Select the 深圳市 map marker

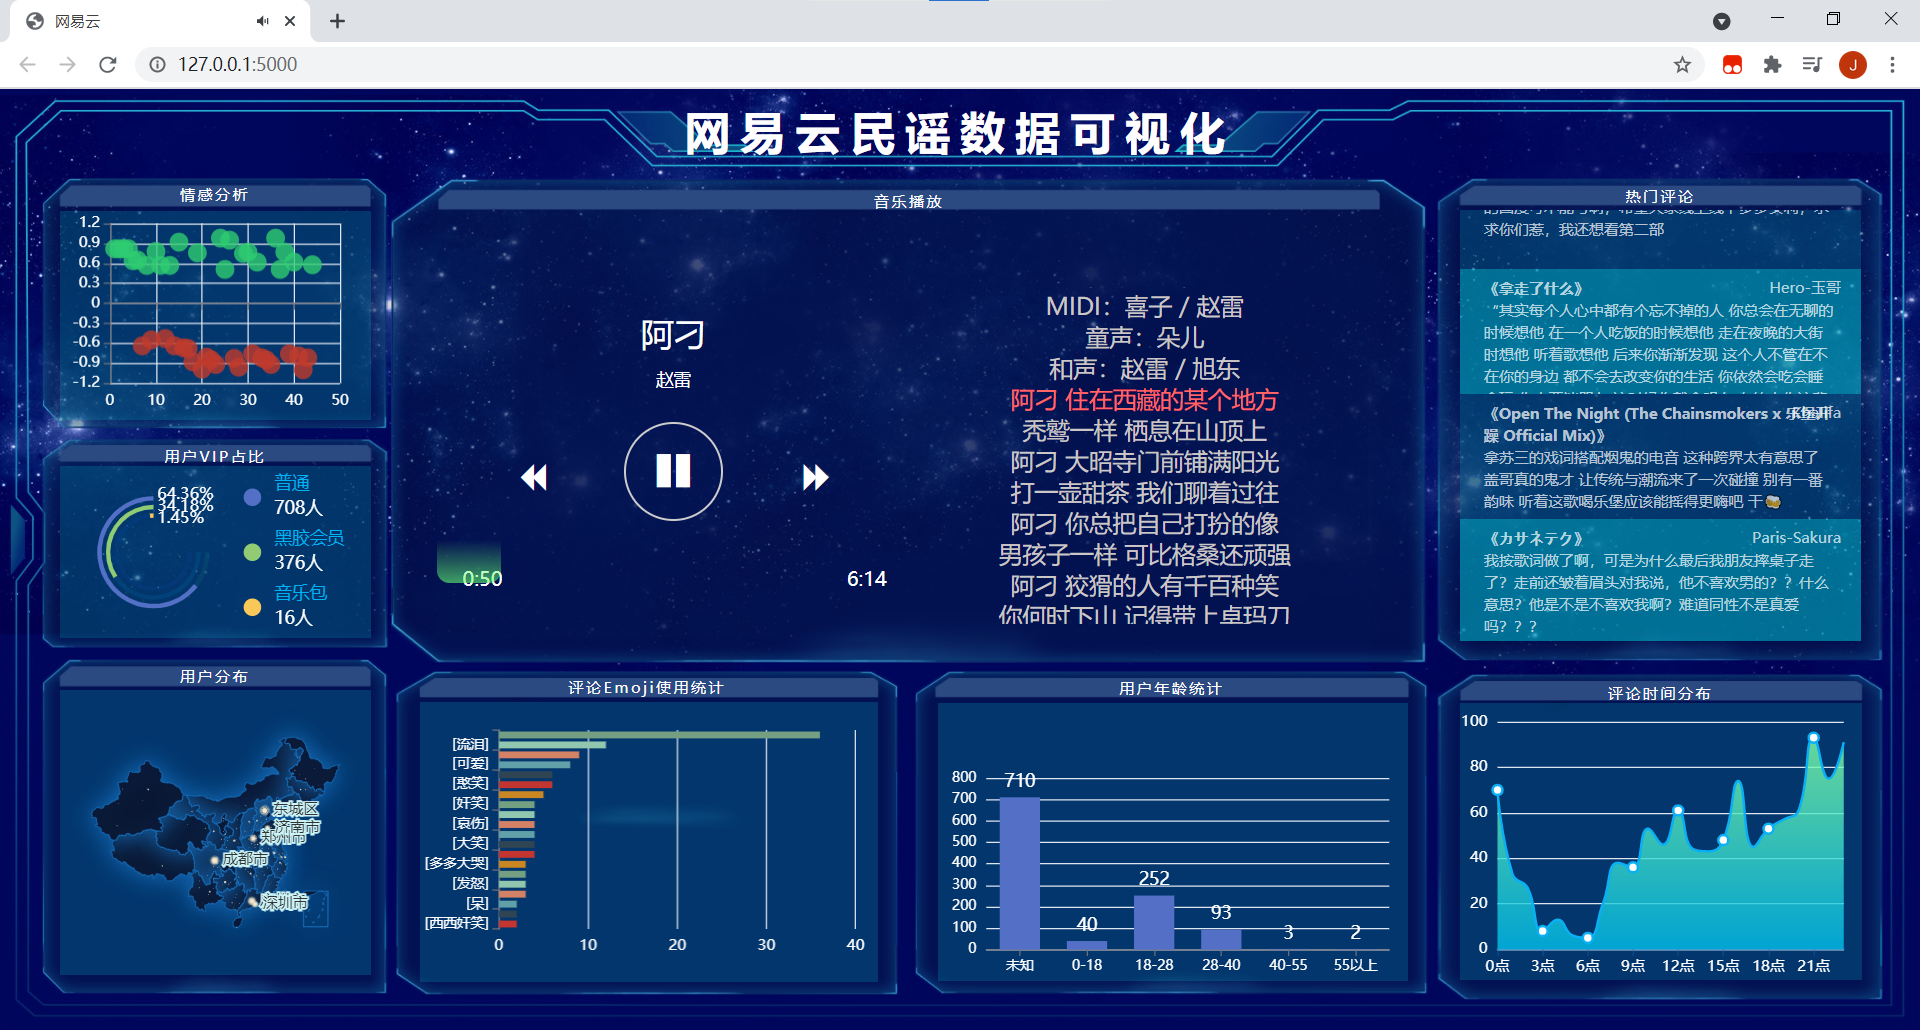[252, 902]
